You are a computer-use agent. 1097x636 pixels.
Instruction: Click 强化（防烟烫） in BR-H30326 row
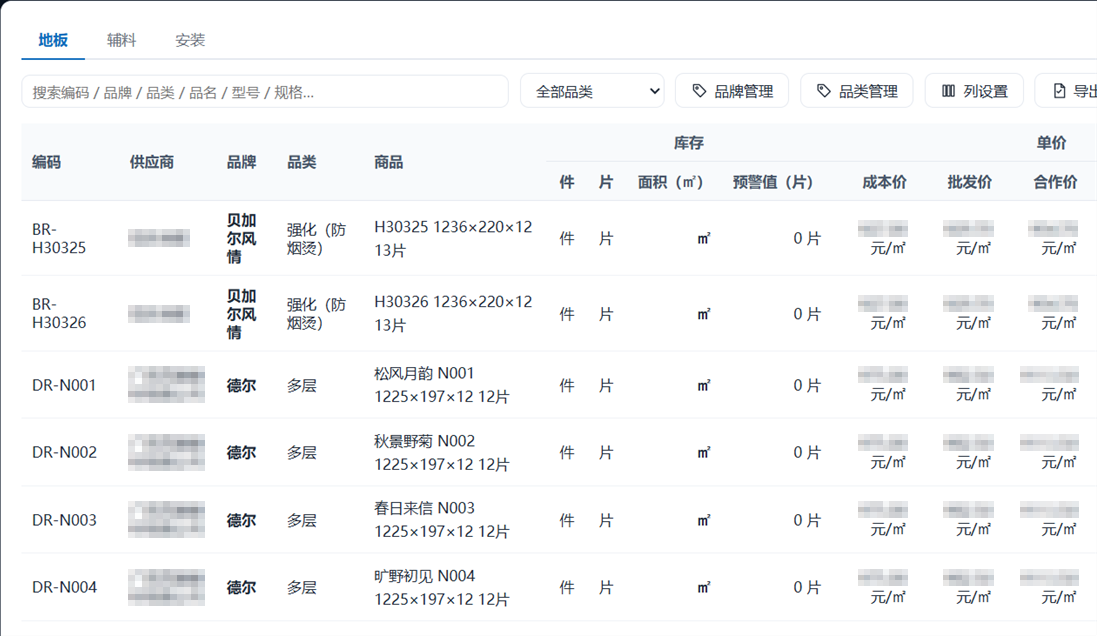[x=316, y=313]
